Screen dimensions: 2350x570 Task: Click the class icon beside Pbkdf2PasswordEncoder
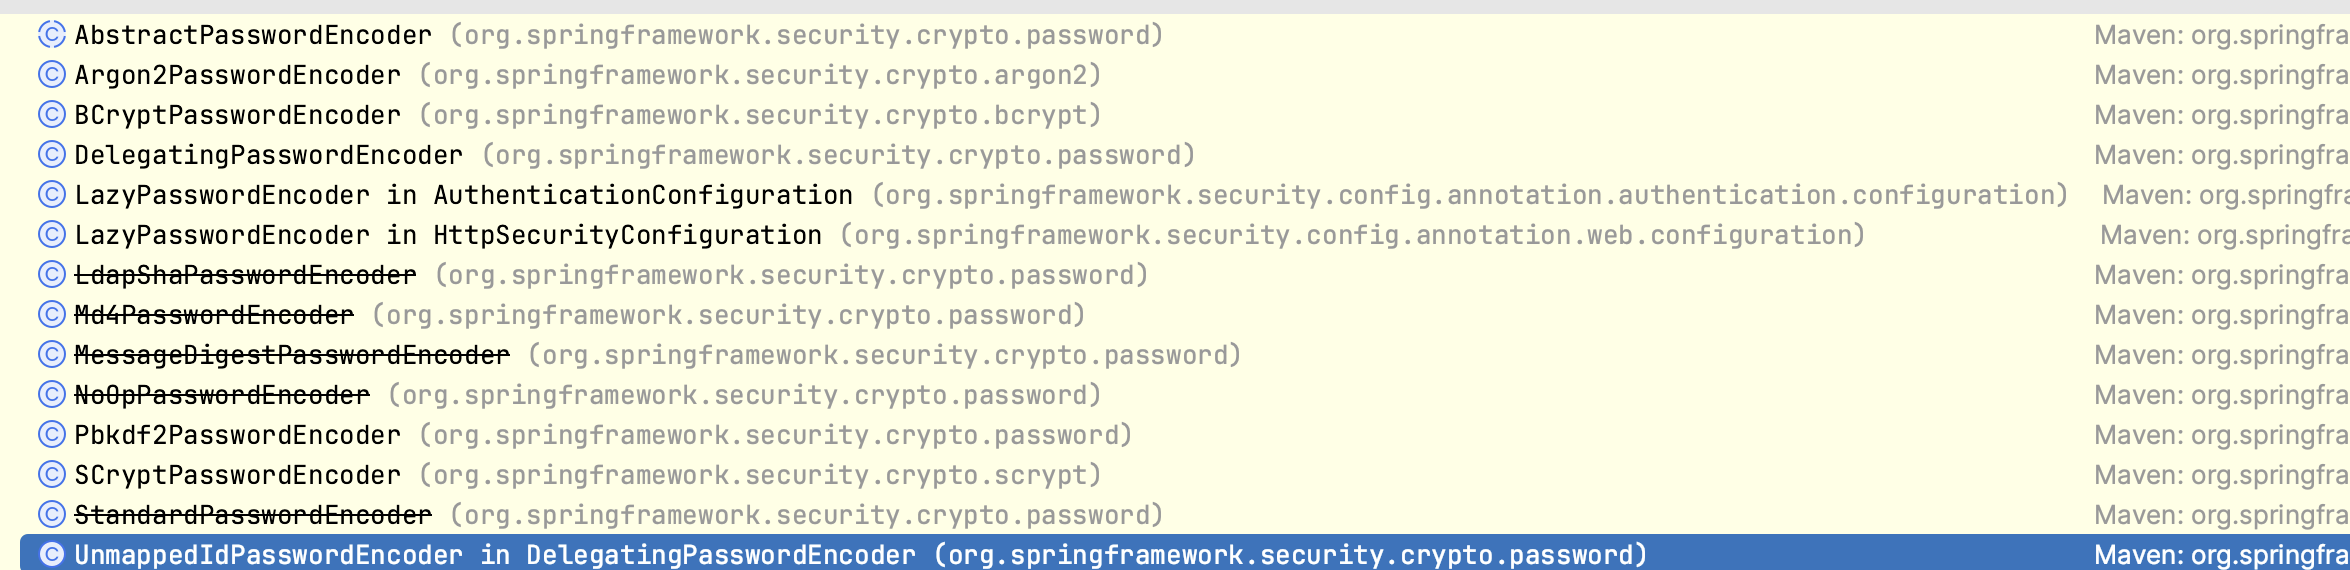pyautogui.click(x=52, y=435)
